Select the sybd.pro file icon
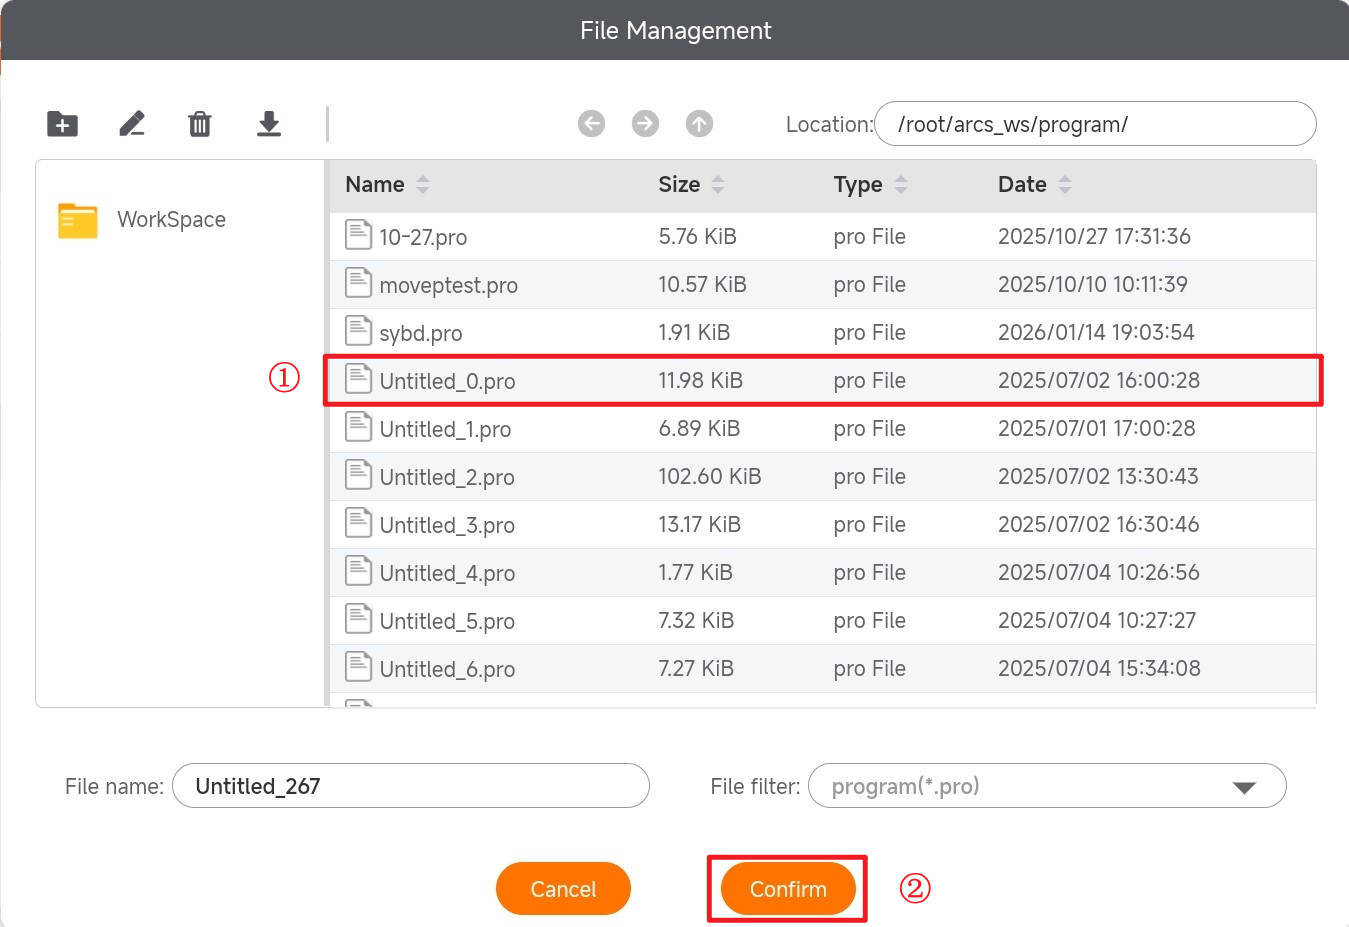This screenshot has height=927, width=1349. pyautogui.click(x=358, y=331)
